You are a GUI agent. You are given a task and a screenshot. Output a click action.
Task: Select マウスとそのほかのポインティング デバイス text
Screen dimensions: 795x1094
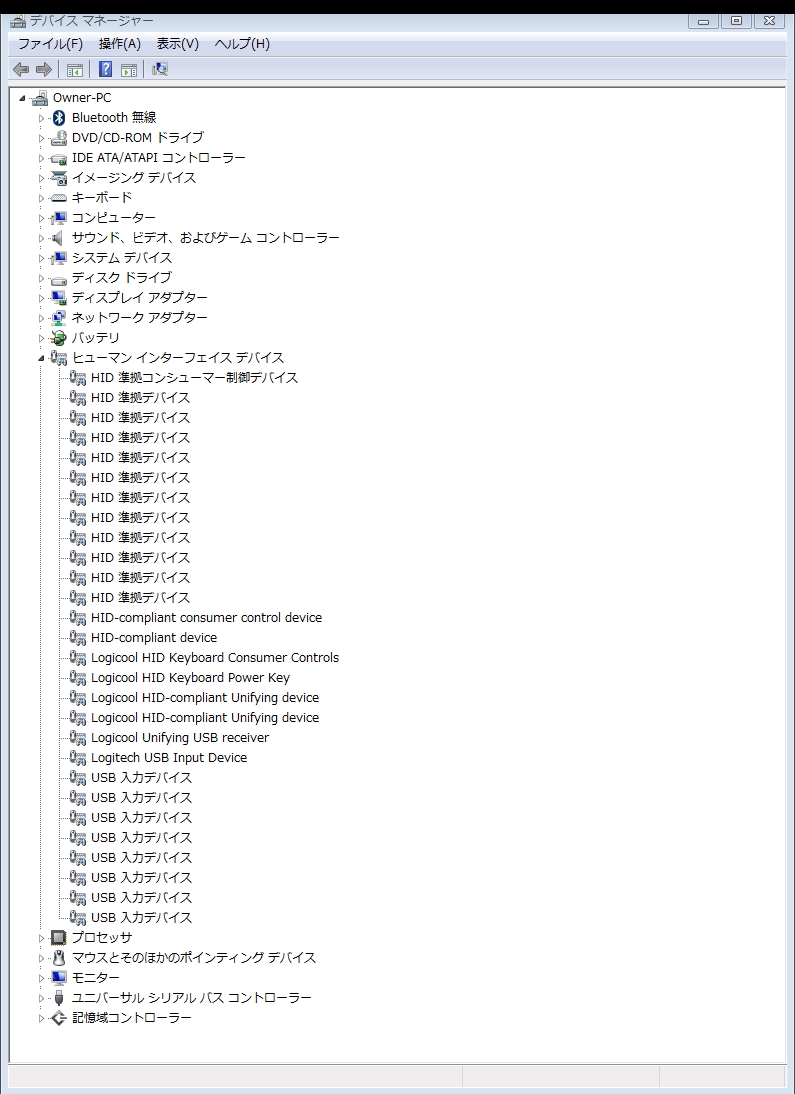[194, 958]
